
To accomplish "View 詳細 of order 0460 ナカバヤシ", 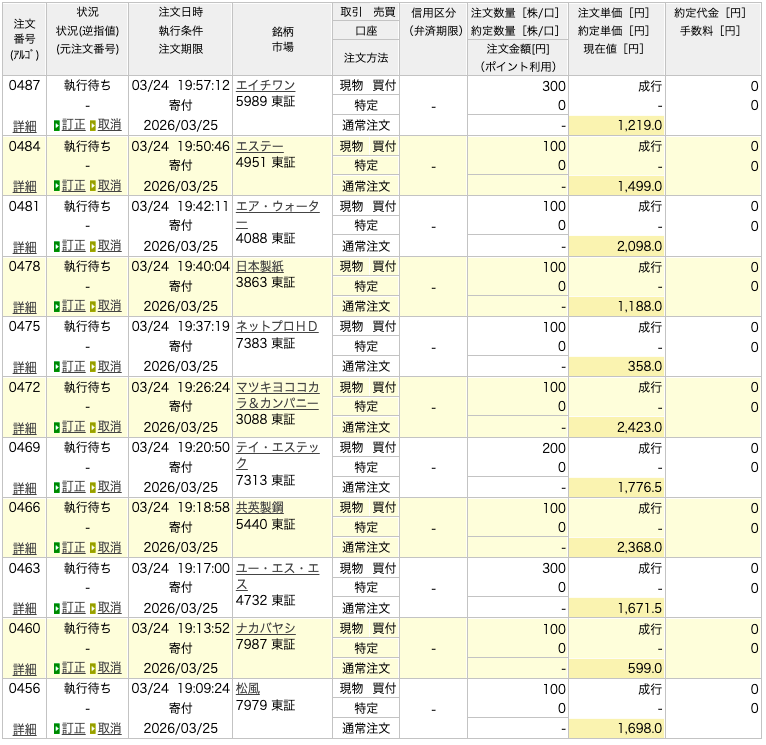I will pos(24,669).
